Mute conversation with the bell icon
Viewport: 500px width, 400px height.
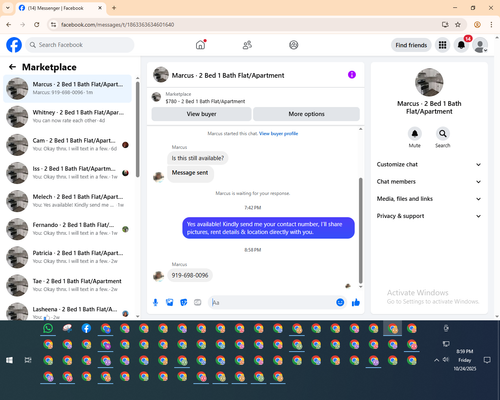[x=415, y=134]
